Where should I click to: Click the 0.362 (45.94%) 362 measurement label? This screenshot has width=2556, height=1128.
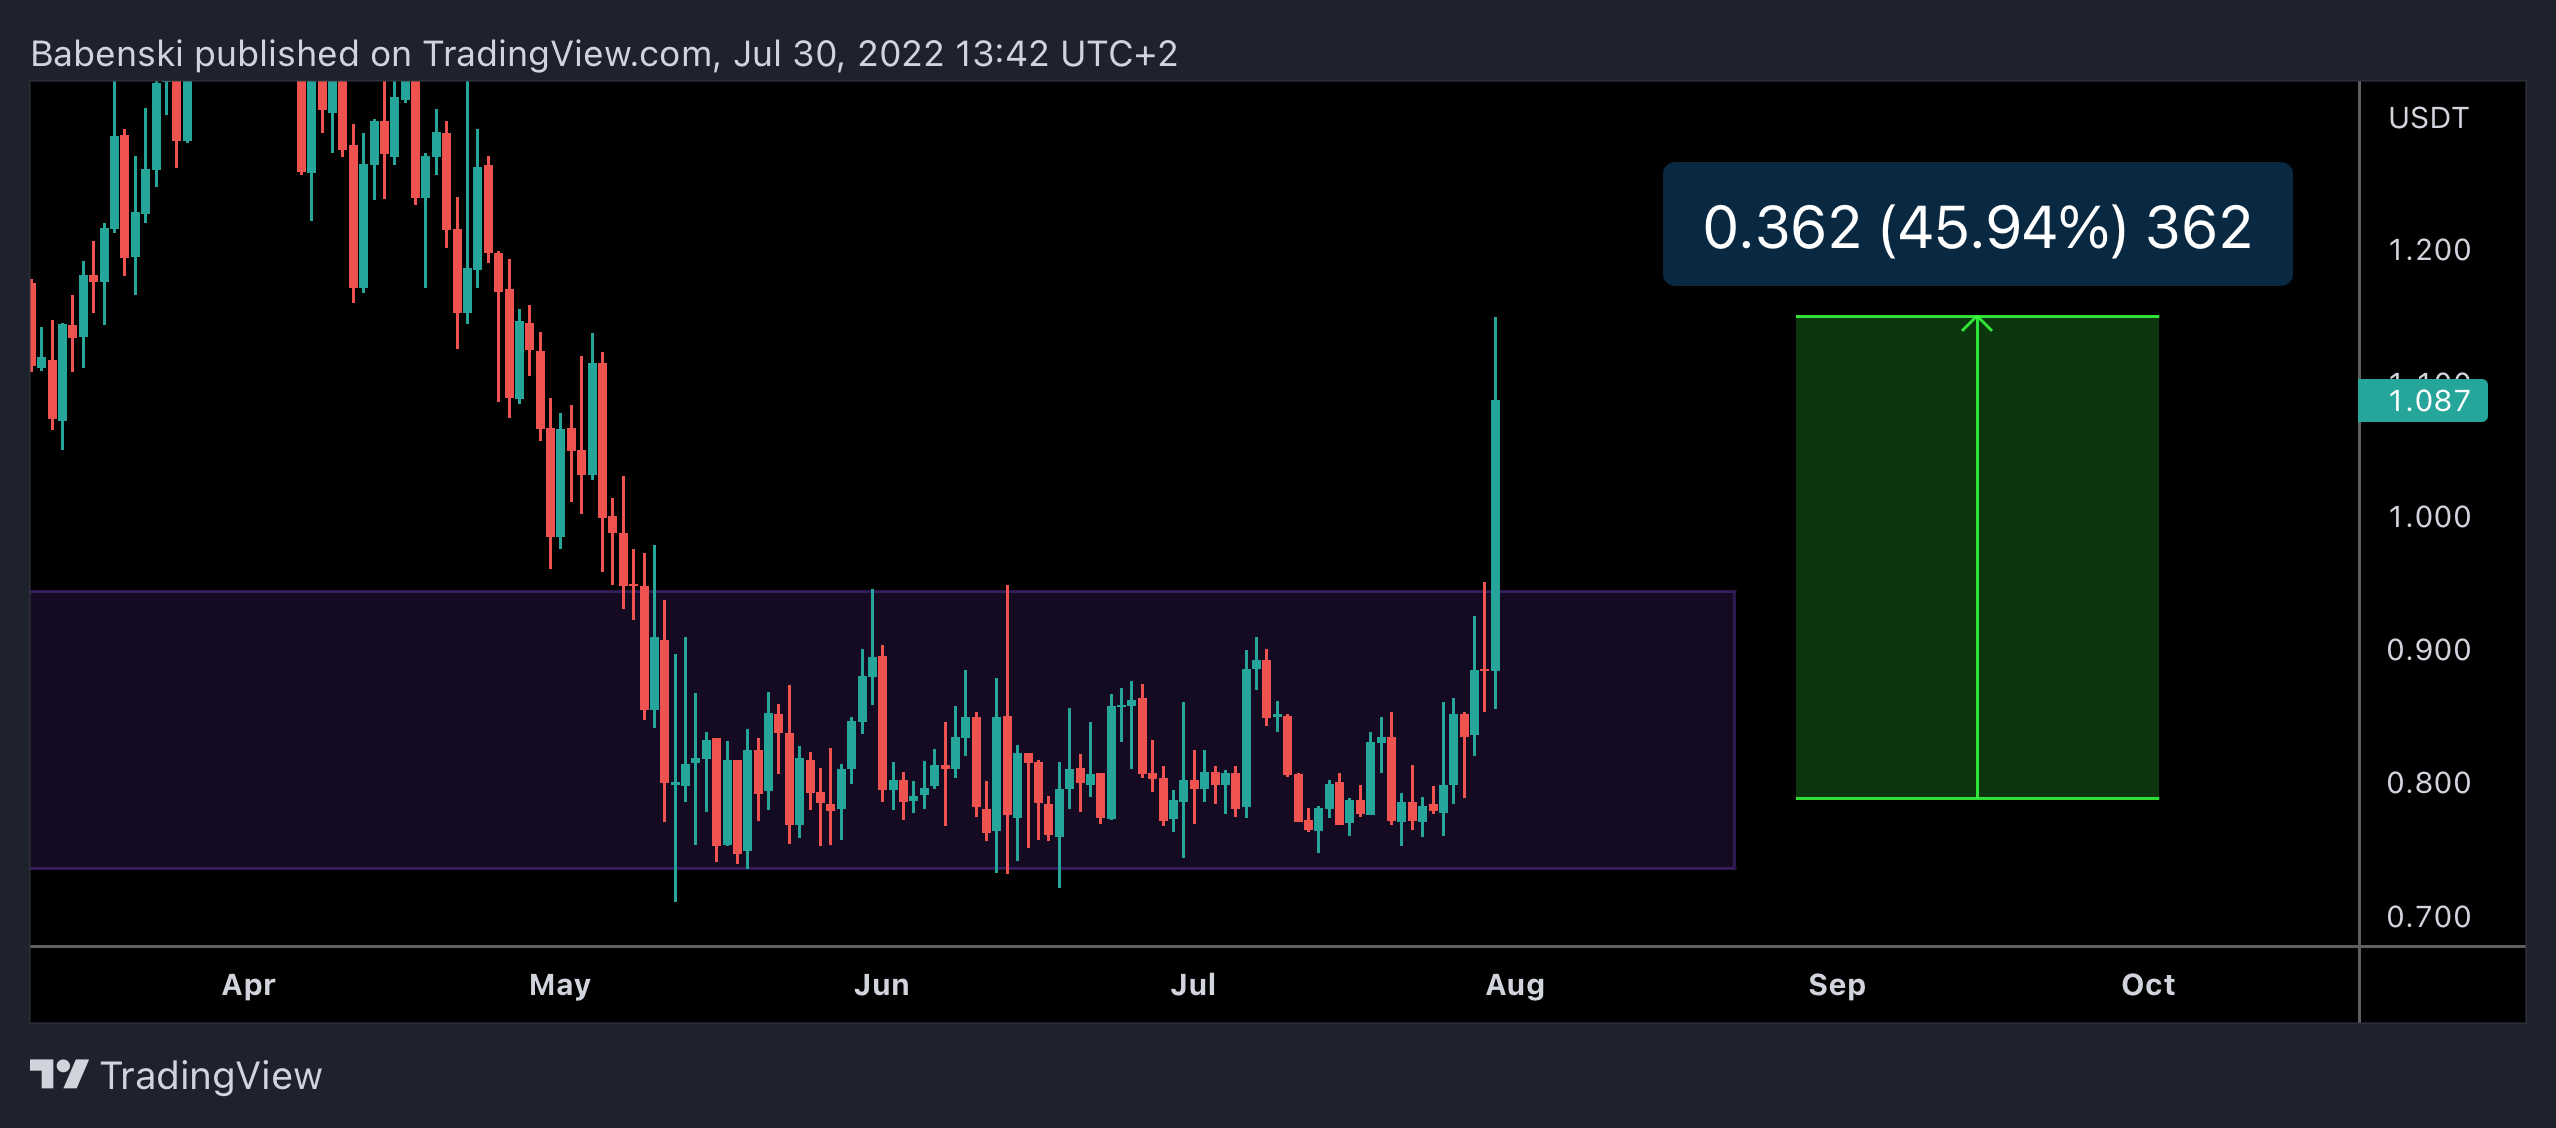1977,225
